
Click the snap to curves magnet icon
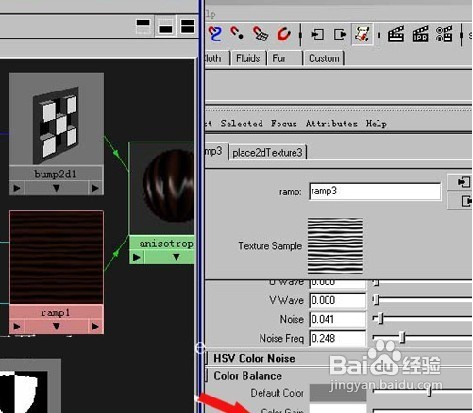[215, 34]
